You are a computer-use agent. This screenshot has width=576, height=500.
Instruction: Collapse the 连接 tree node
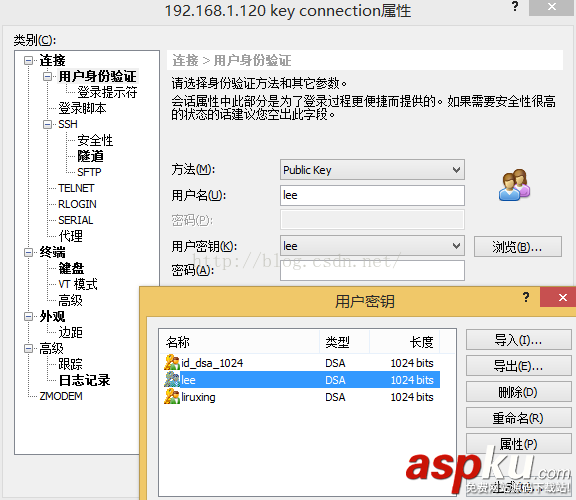pos(28,60)
